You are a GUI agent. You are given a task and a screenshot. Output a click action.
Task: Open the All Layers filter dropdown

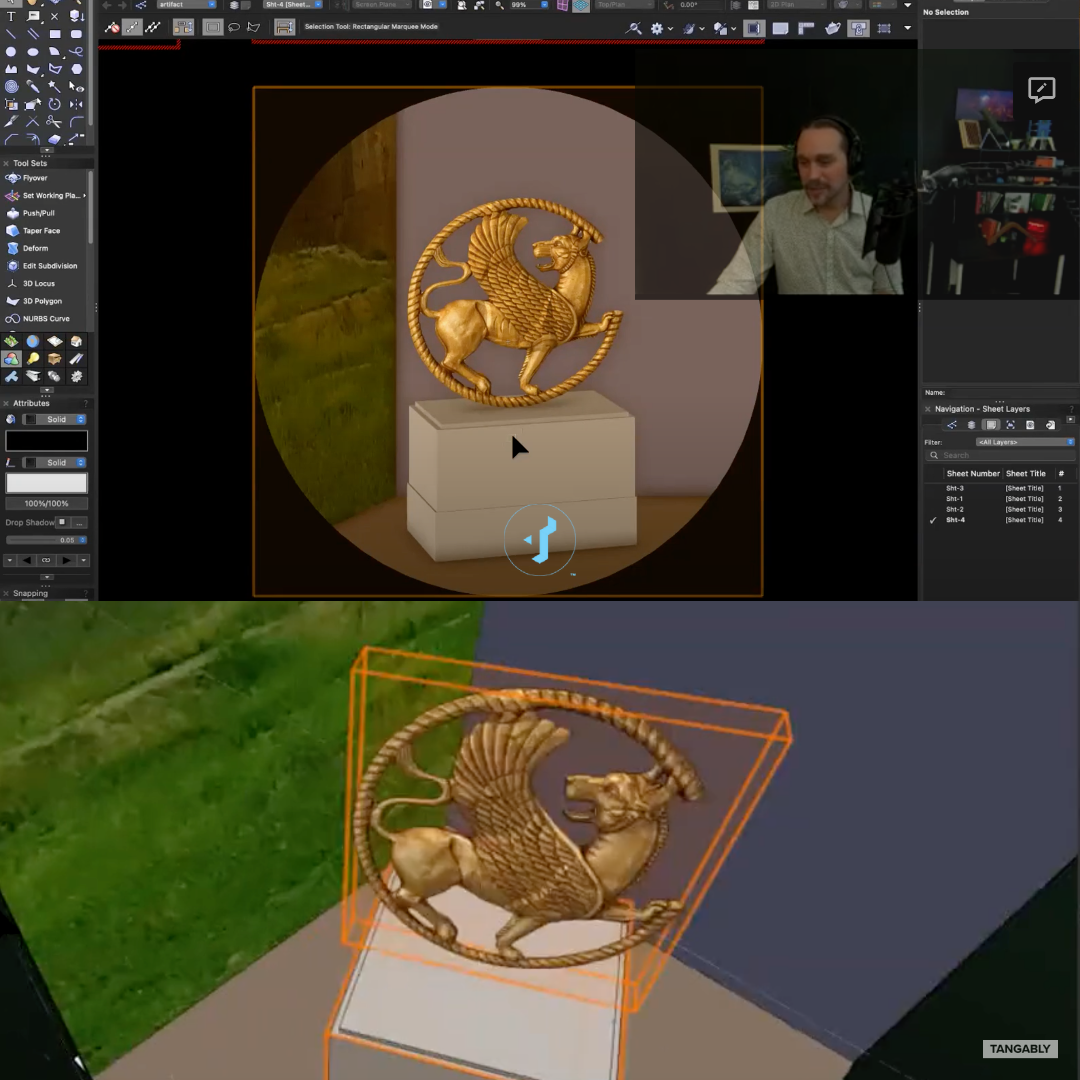click(1025, 442)
